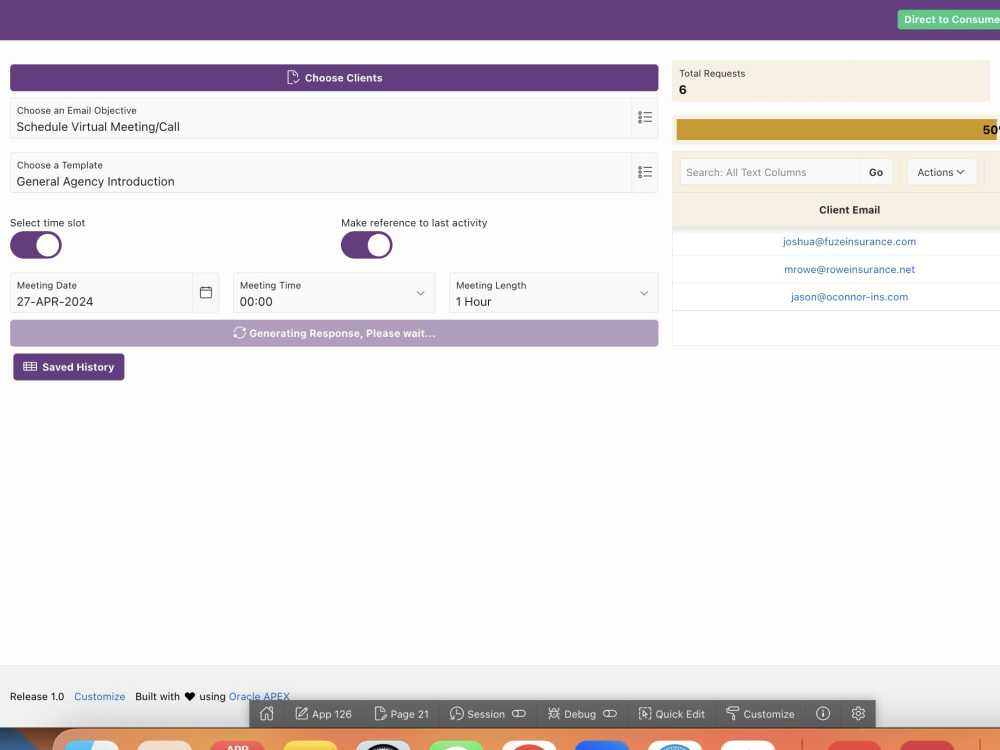Disable Make reference to last activity switch
Screen dimensions: 1000x750
[367, 245]
